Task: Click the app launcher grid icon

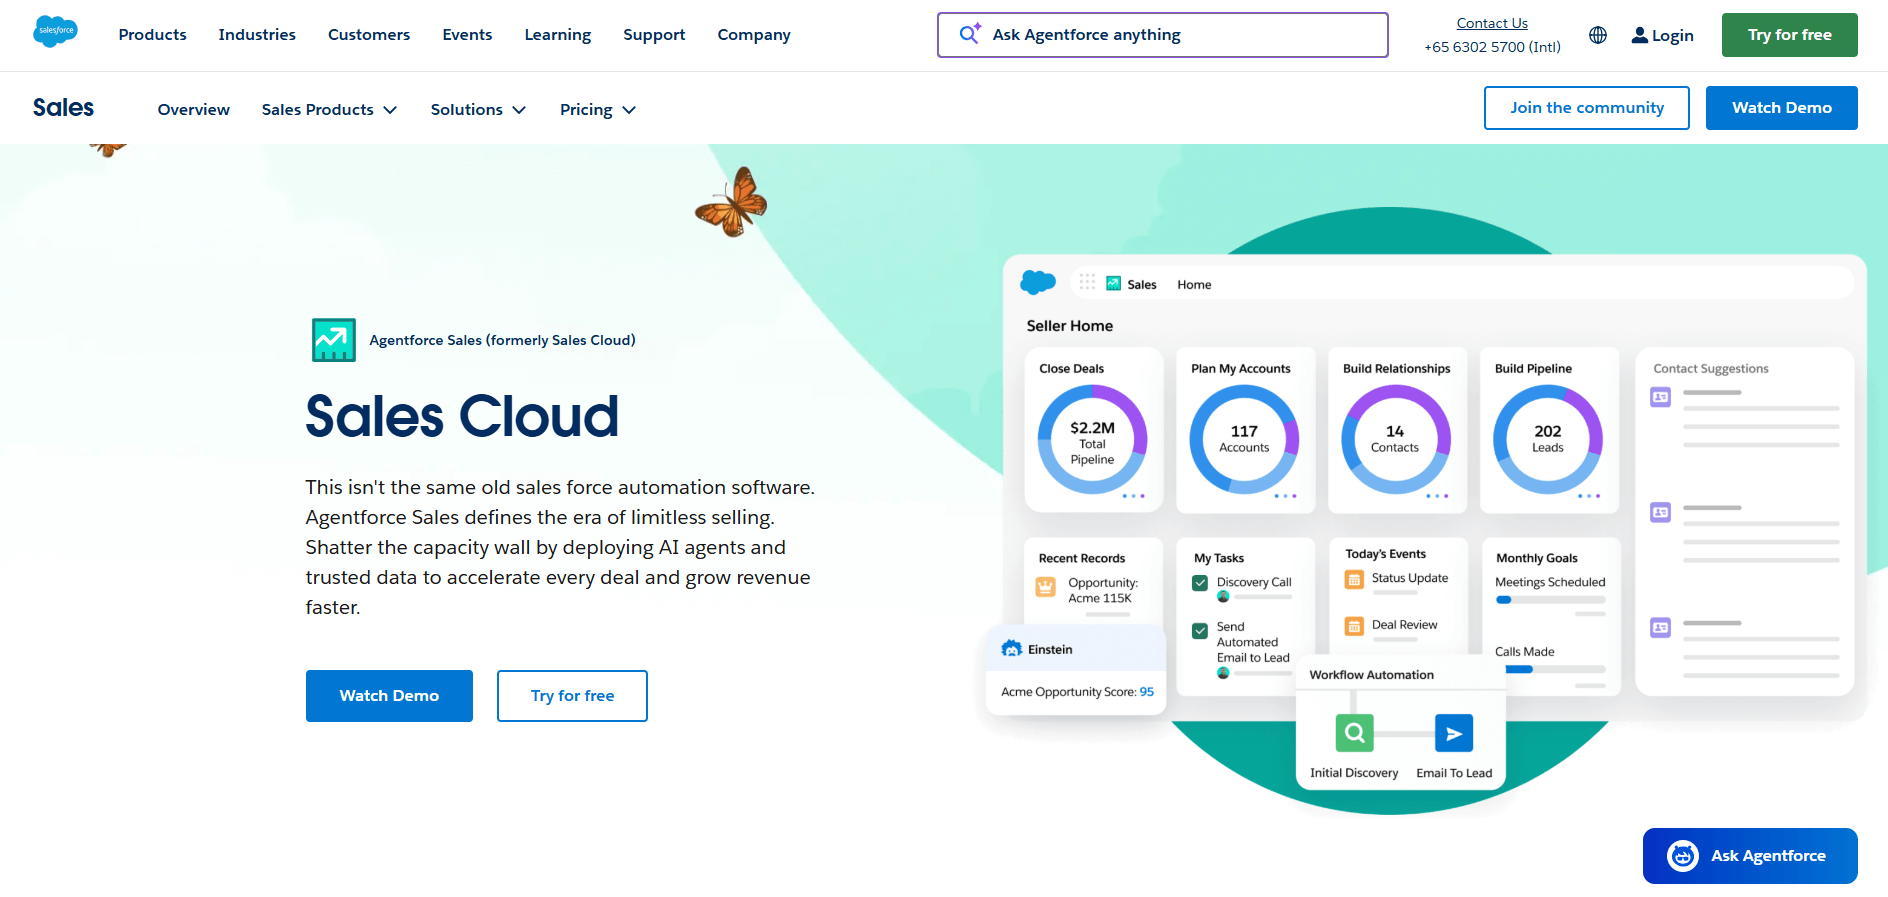Action: point(1087,283)
